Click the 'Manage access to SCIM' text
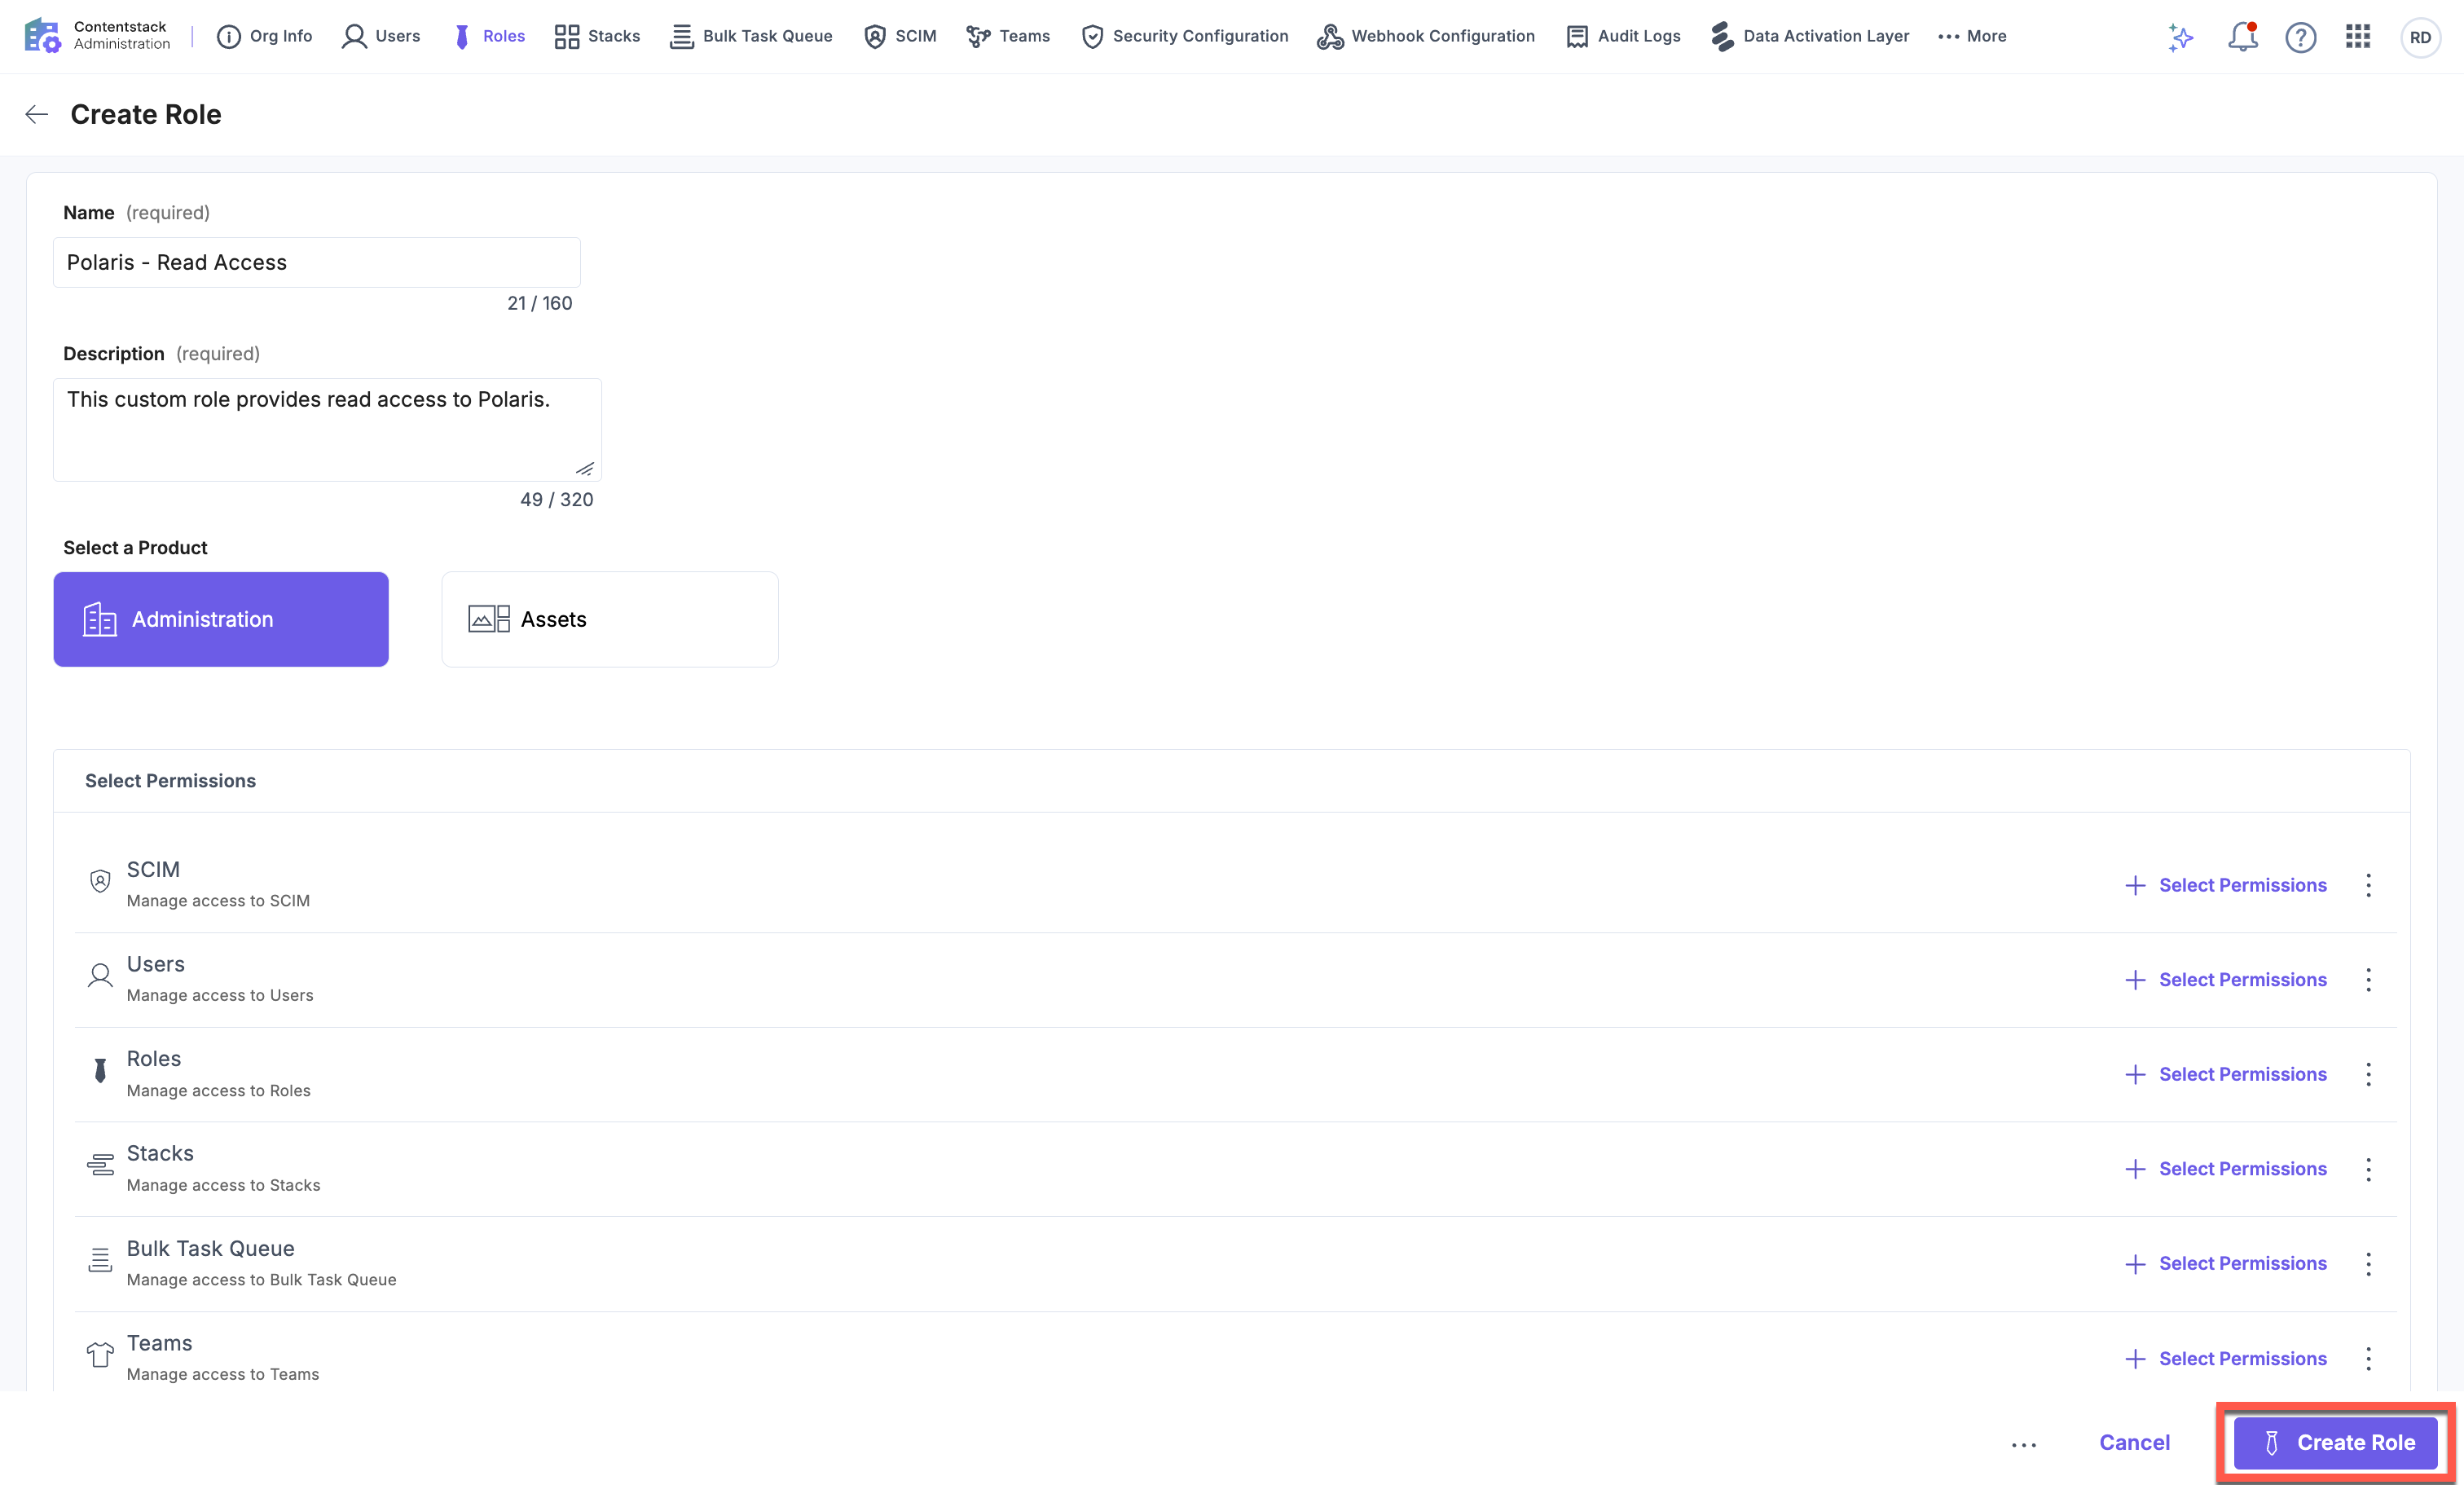Viewport: 2464px width, 1485px height. (218, 901)
